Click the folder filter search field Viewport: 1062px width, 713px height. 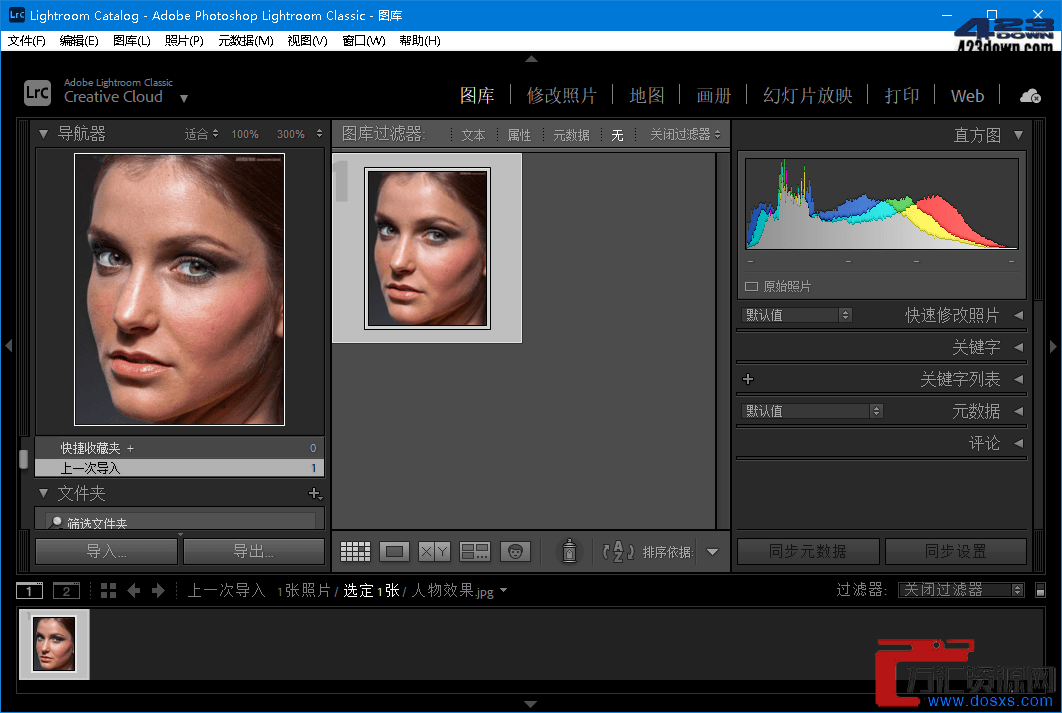(x=181, y=521)
